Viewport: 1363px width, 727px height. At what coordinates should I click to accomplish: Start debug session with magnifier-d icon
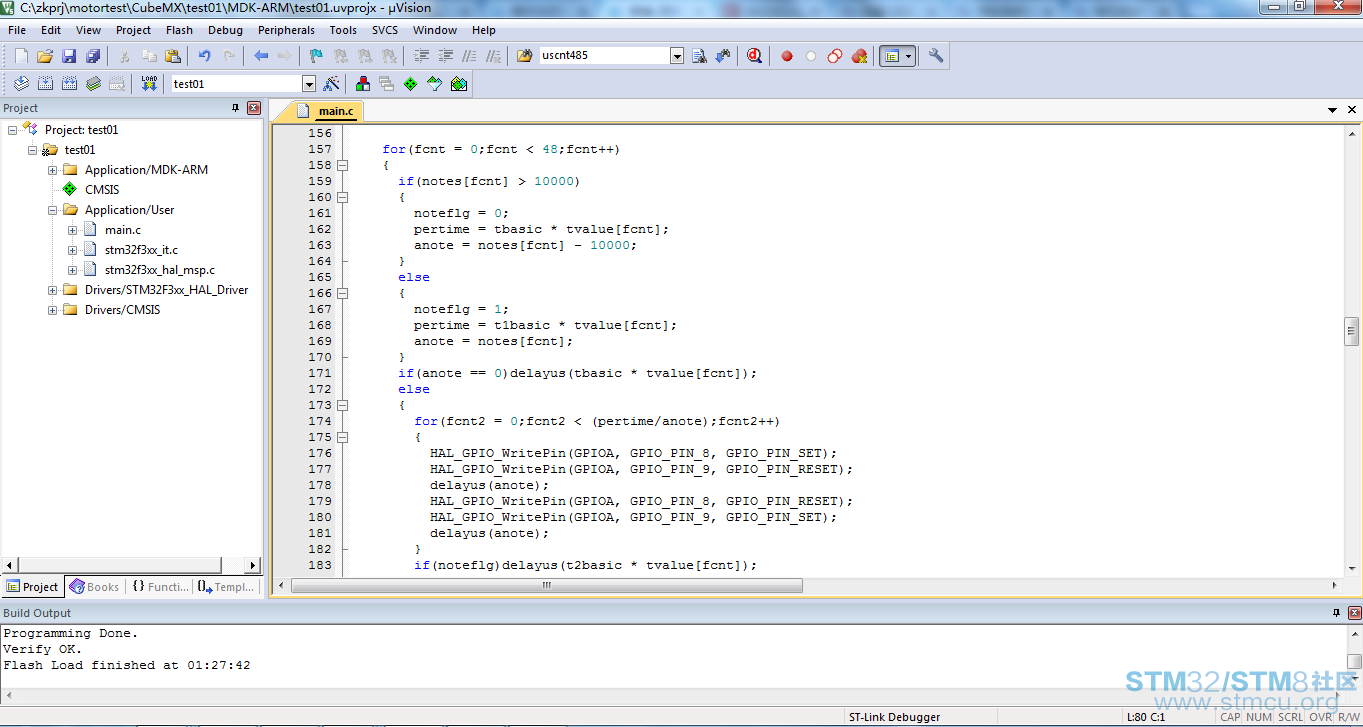[x=755, y=56]
